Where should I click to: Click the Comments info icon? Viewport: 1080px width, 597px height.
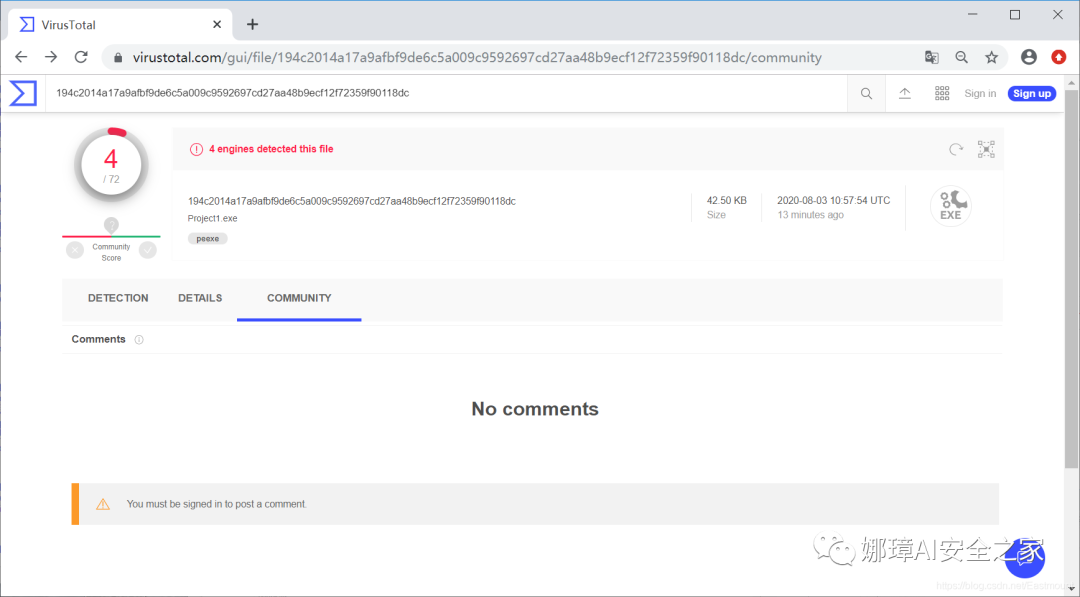click(x=139, y=339)
